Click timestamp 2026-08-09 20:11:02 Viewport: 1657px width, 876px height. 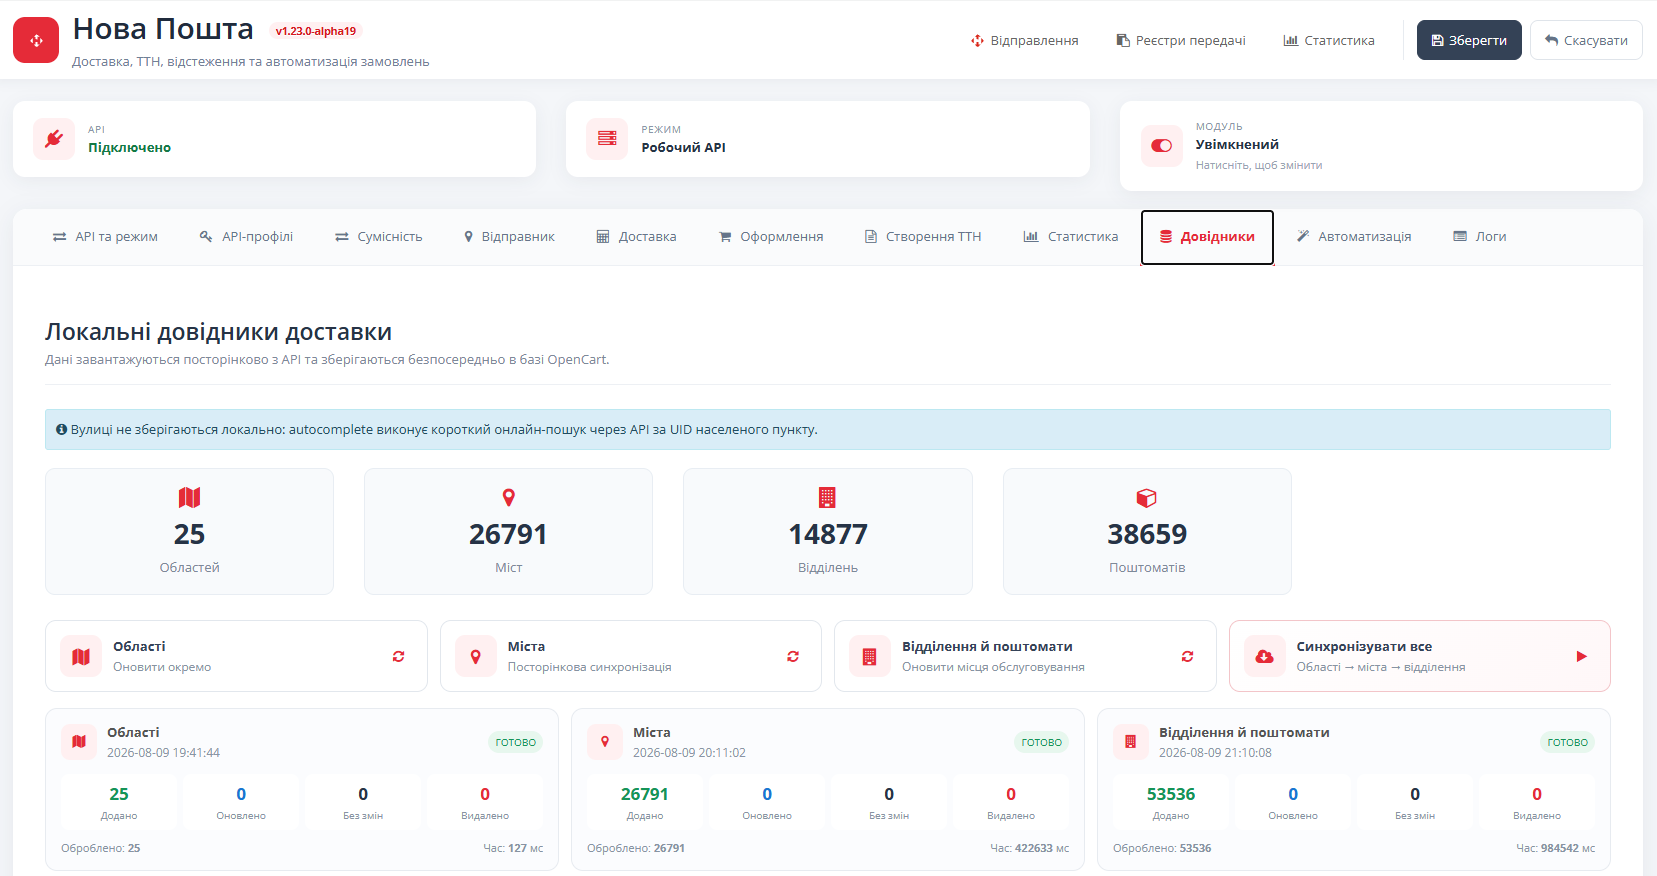pyautogui.click(x=689, y=753)
